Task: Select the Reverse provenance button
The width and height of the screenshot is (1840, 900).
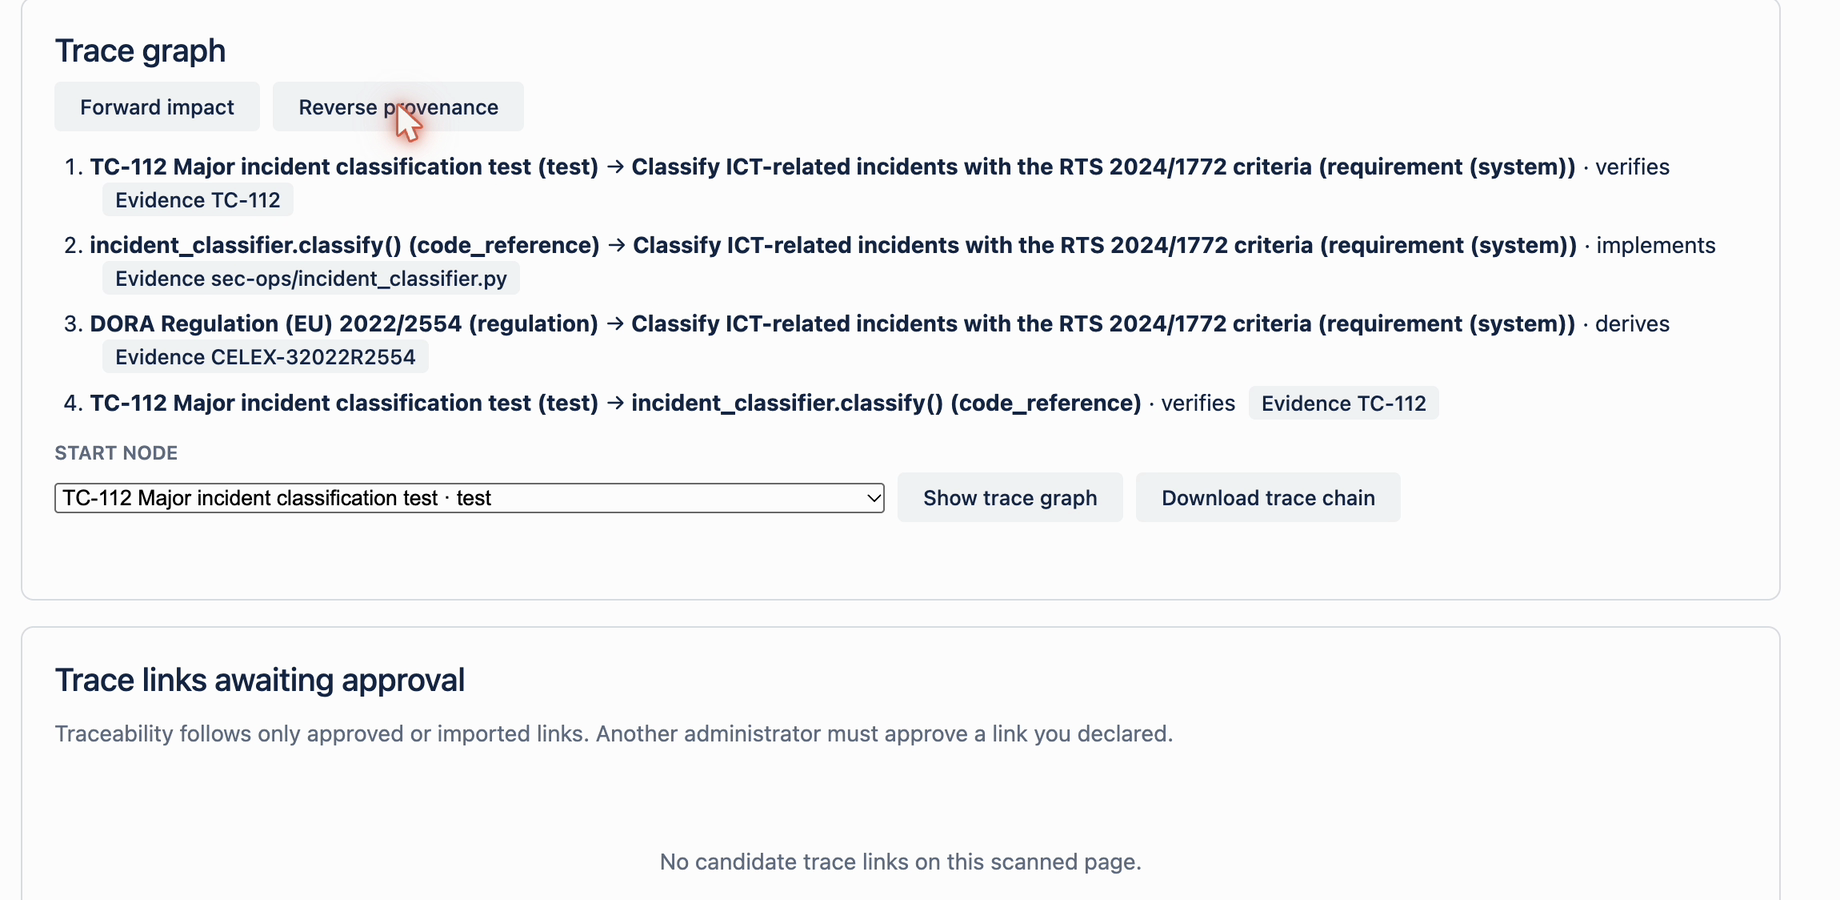Action: pyautogui.click(x=398, y=107)
